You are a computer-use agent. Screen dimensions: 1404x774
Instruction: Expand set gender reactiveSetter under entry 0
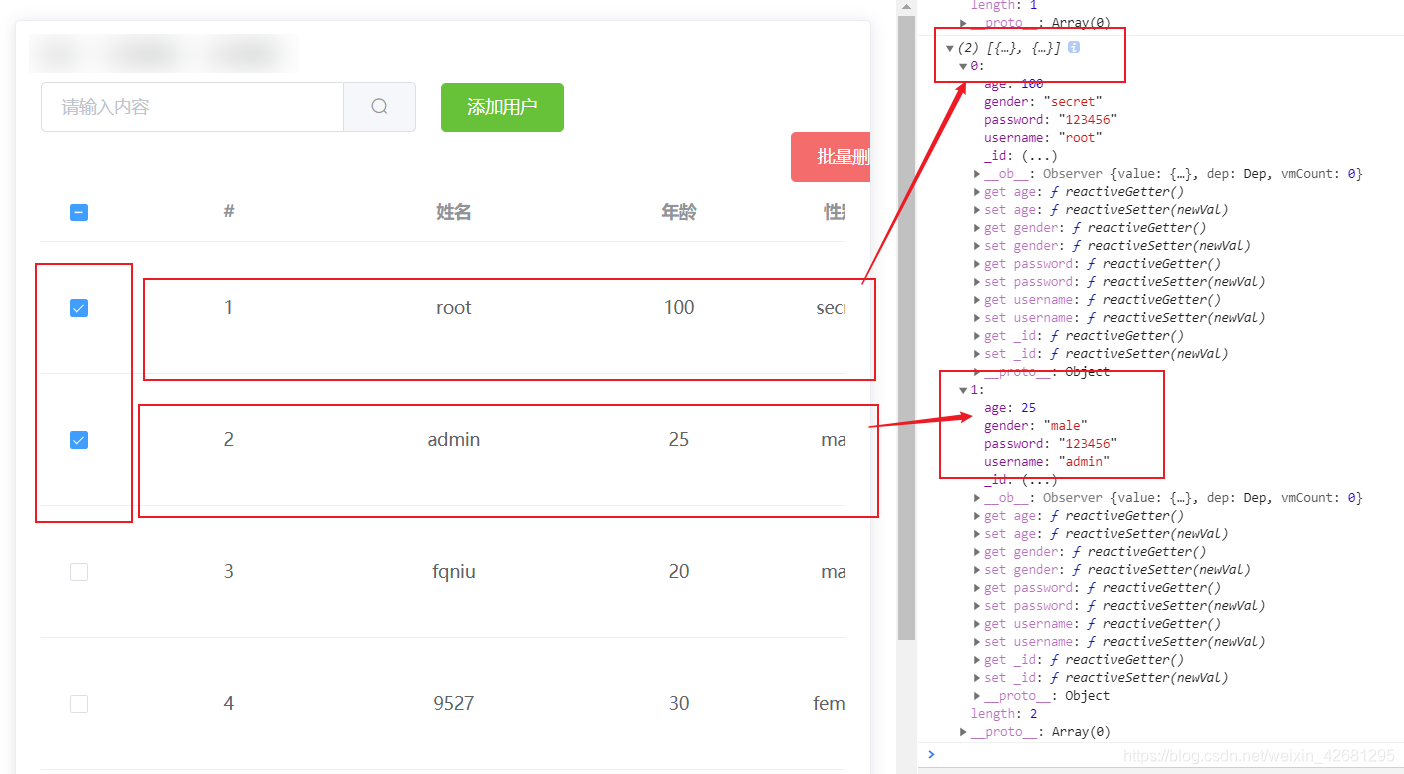pos(977,246)
